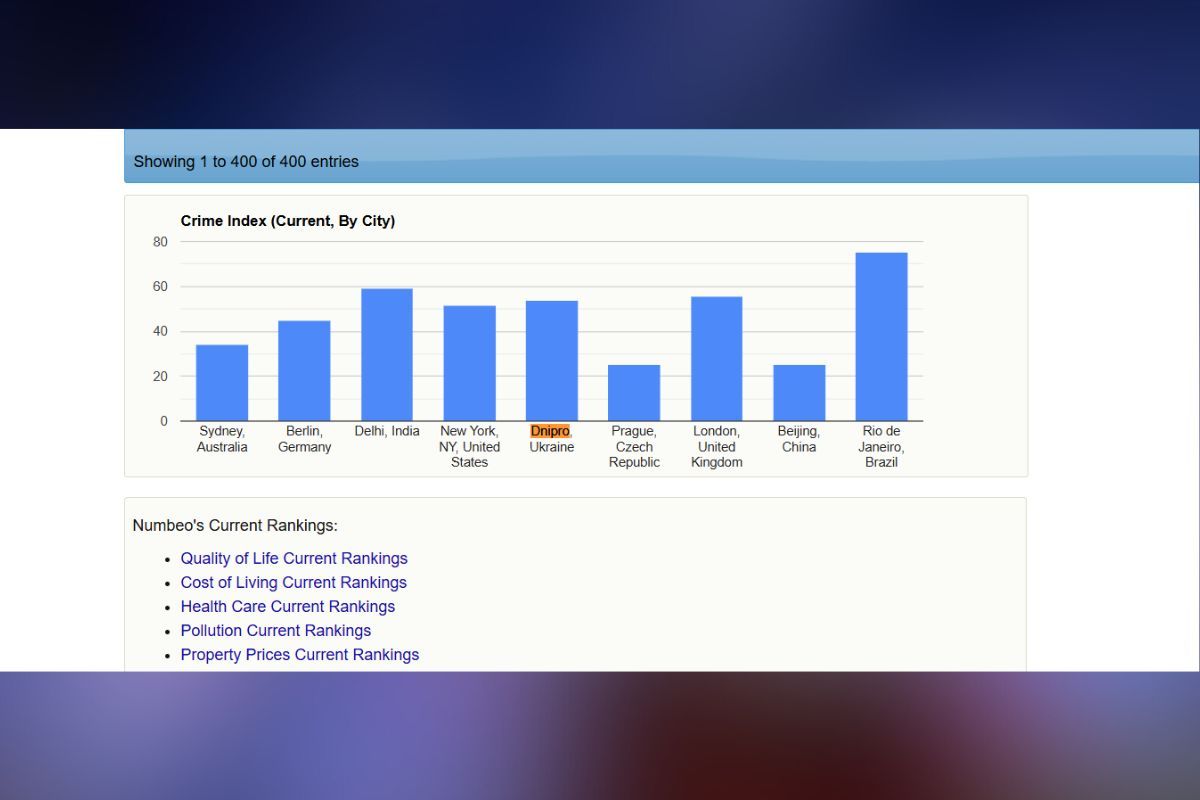Select the Berlin, Germany chart bar
This screenshot has width=1200, height=800.
[304, 371]
